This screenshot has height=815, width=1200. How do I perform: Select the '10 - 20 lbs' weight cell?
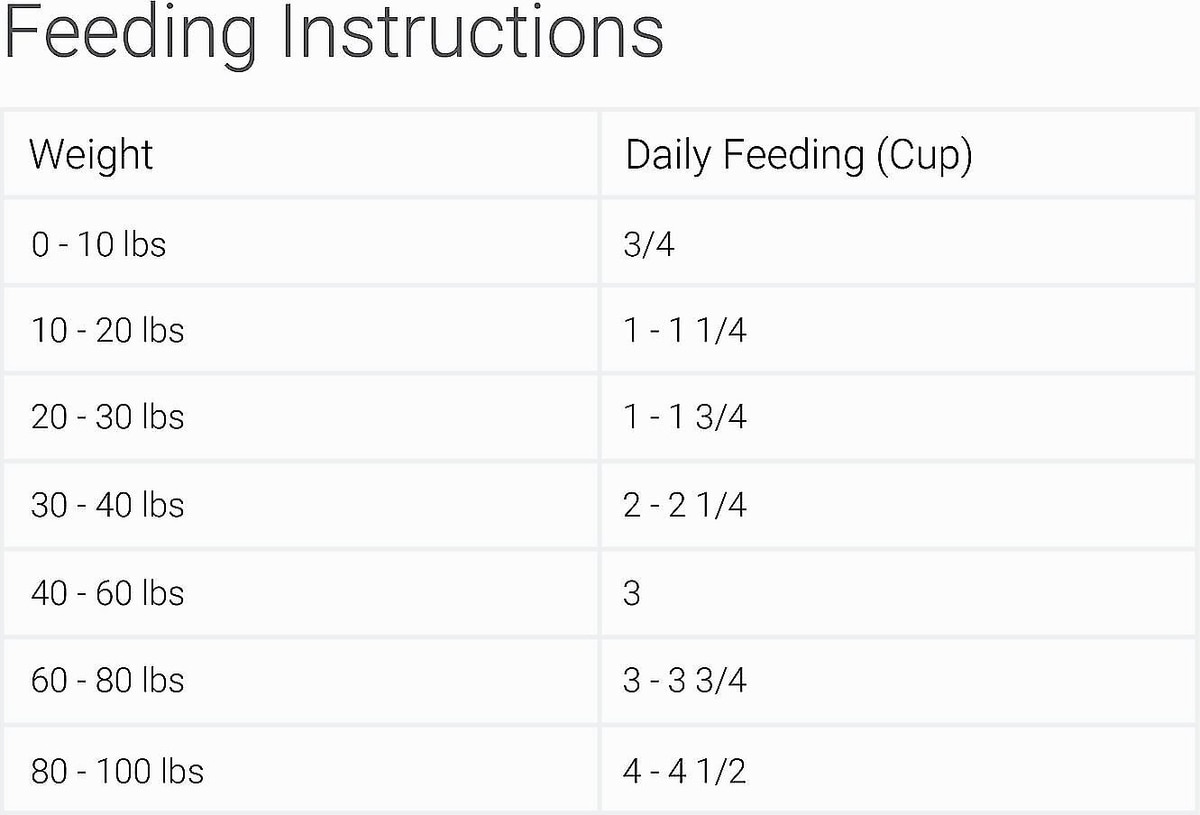click(x=107, y=330)
